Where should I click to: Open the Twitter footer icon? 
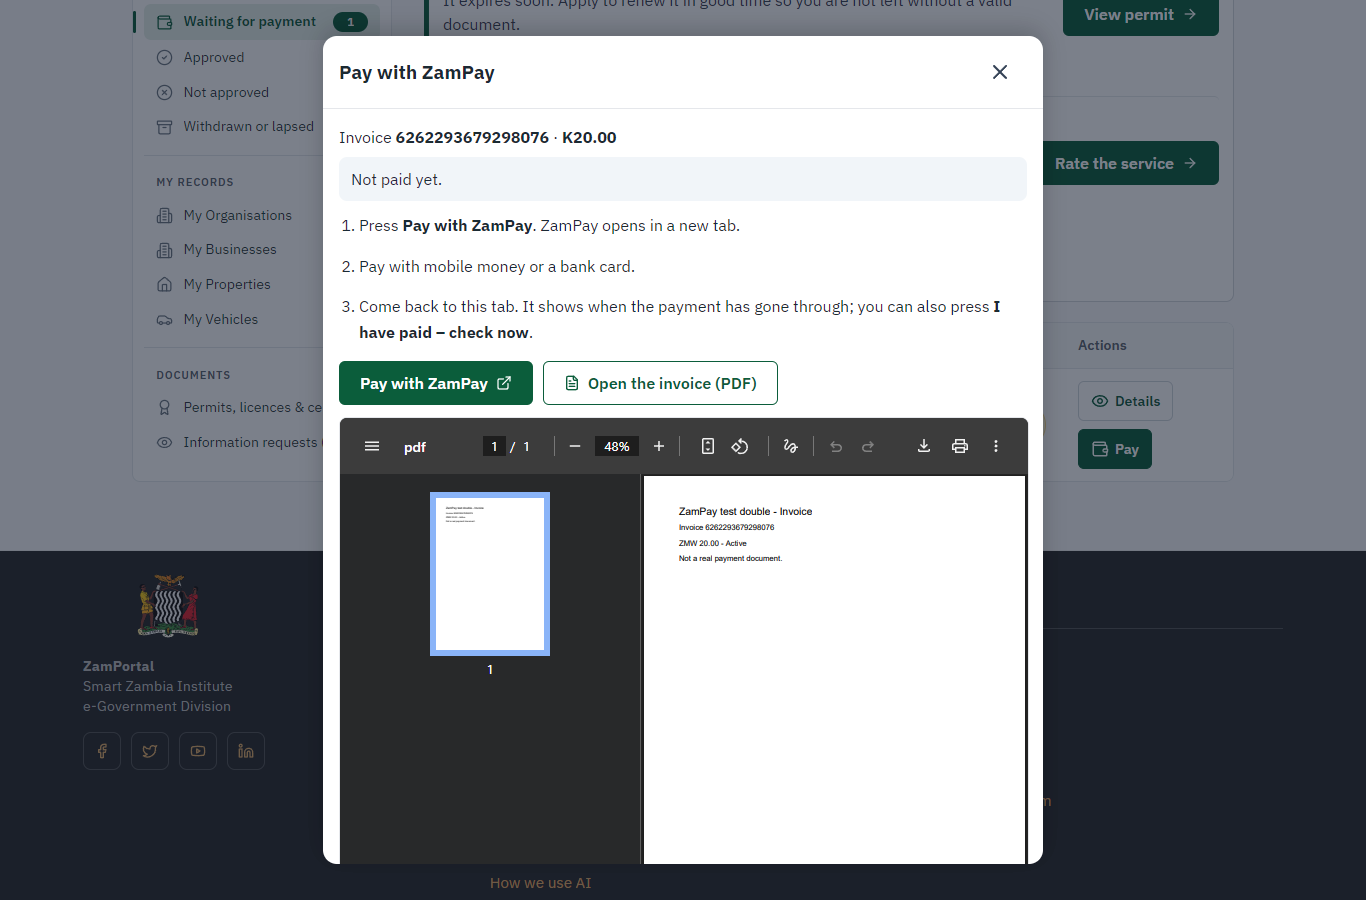150,751
